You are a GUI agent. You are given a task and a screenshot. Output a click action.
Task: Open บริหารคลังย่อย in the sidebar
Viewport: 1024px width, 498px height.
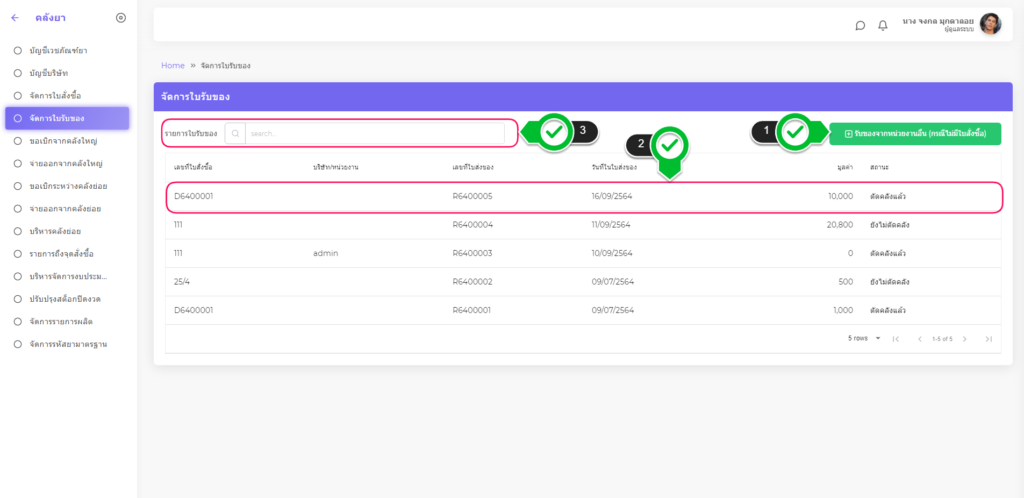(55, 231)
